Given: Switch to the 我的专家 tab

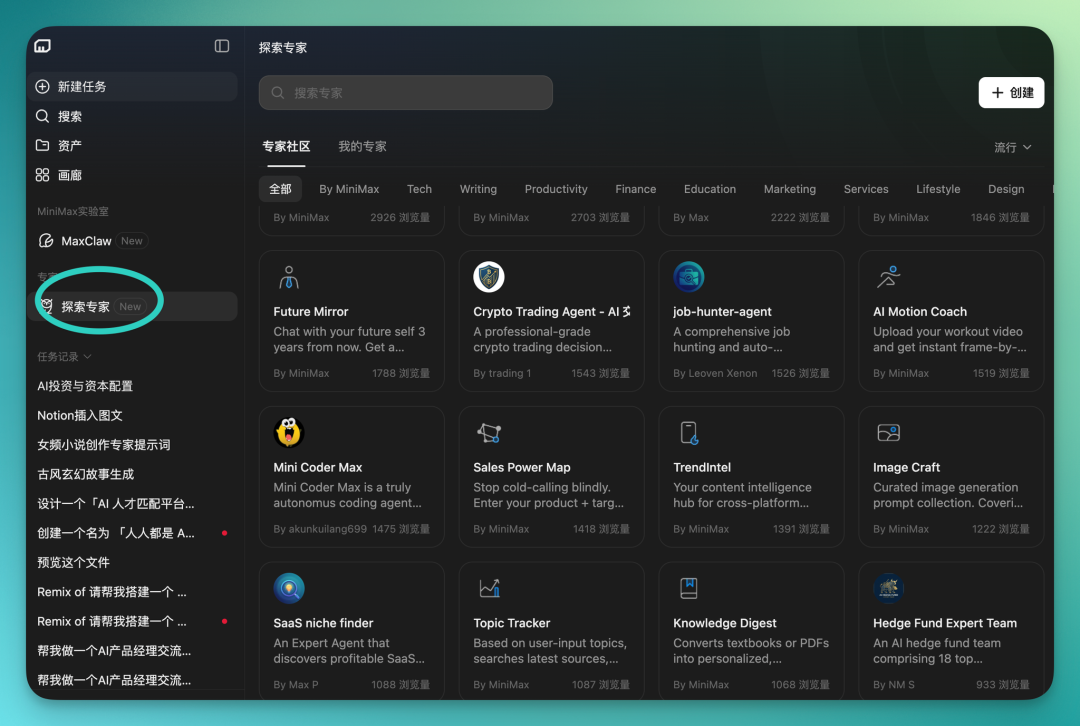Looking at the screenshot, I should [x=362, y=147].
